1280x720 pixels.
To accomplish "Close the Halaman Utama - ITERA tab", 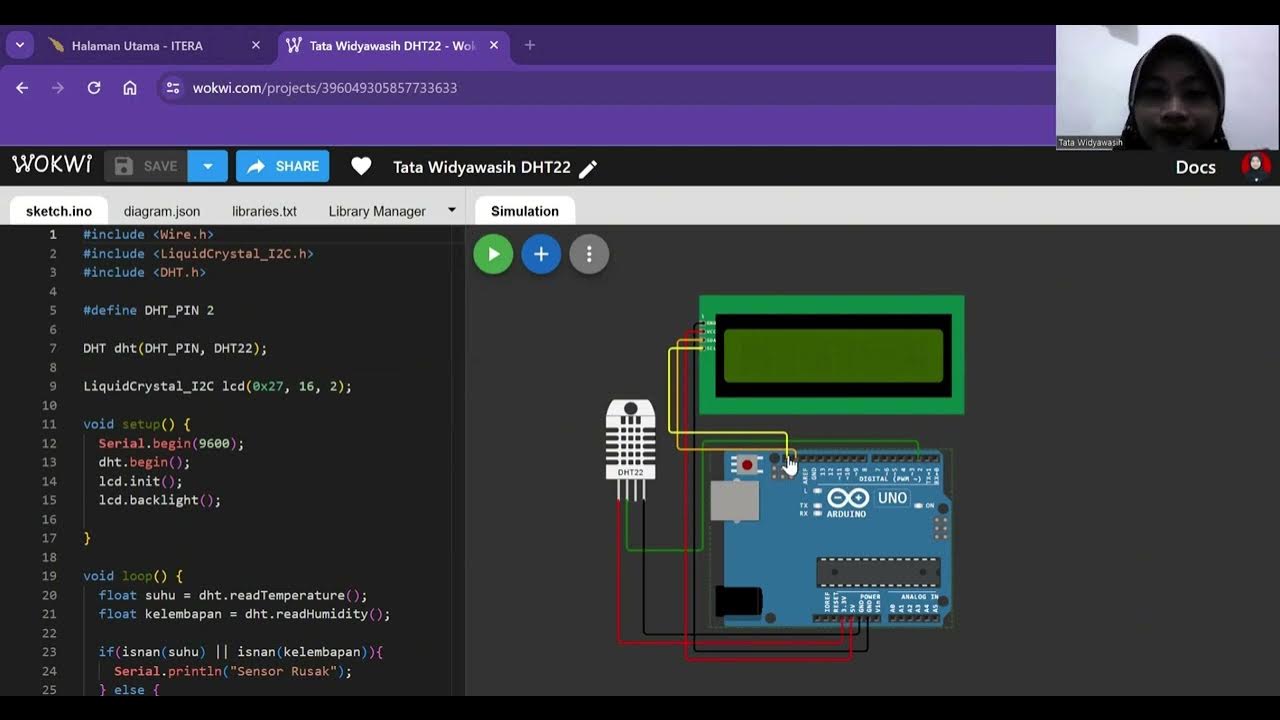I will pos(256,46).
